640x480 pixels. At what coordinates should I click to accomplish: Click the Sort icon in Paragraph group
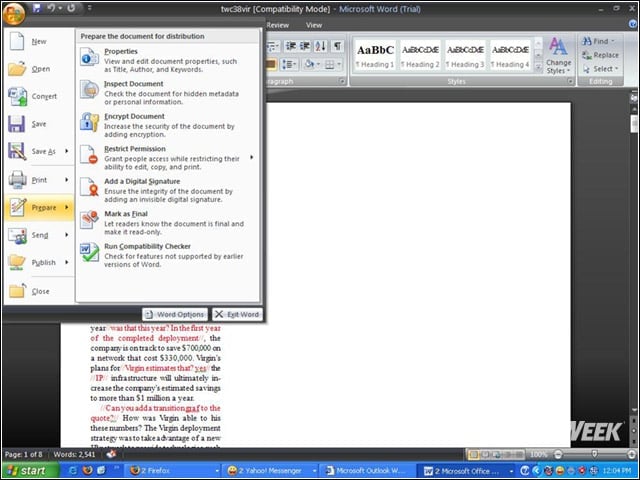pos(320,46)
